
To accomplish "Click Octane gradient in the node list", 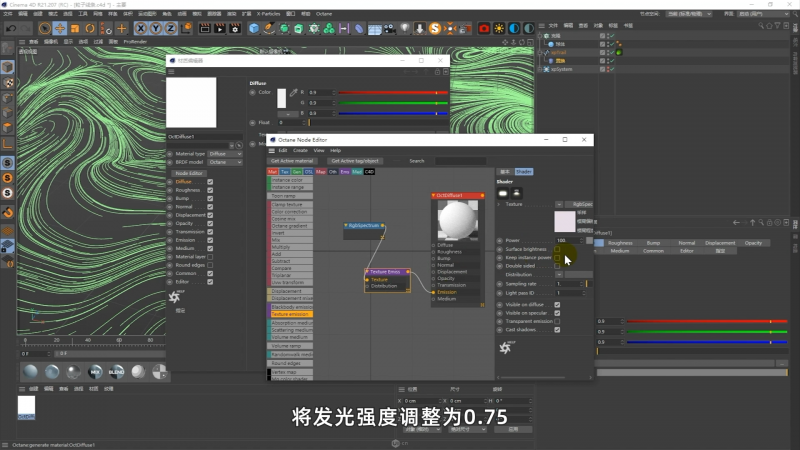I will pos(290,226).
